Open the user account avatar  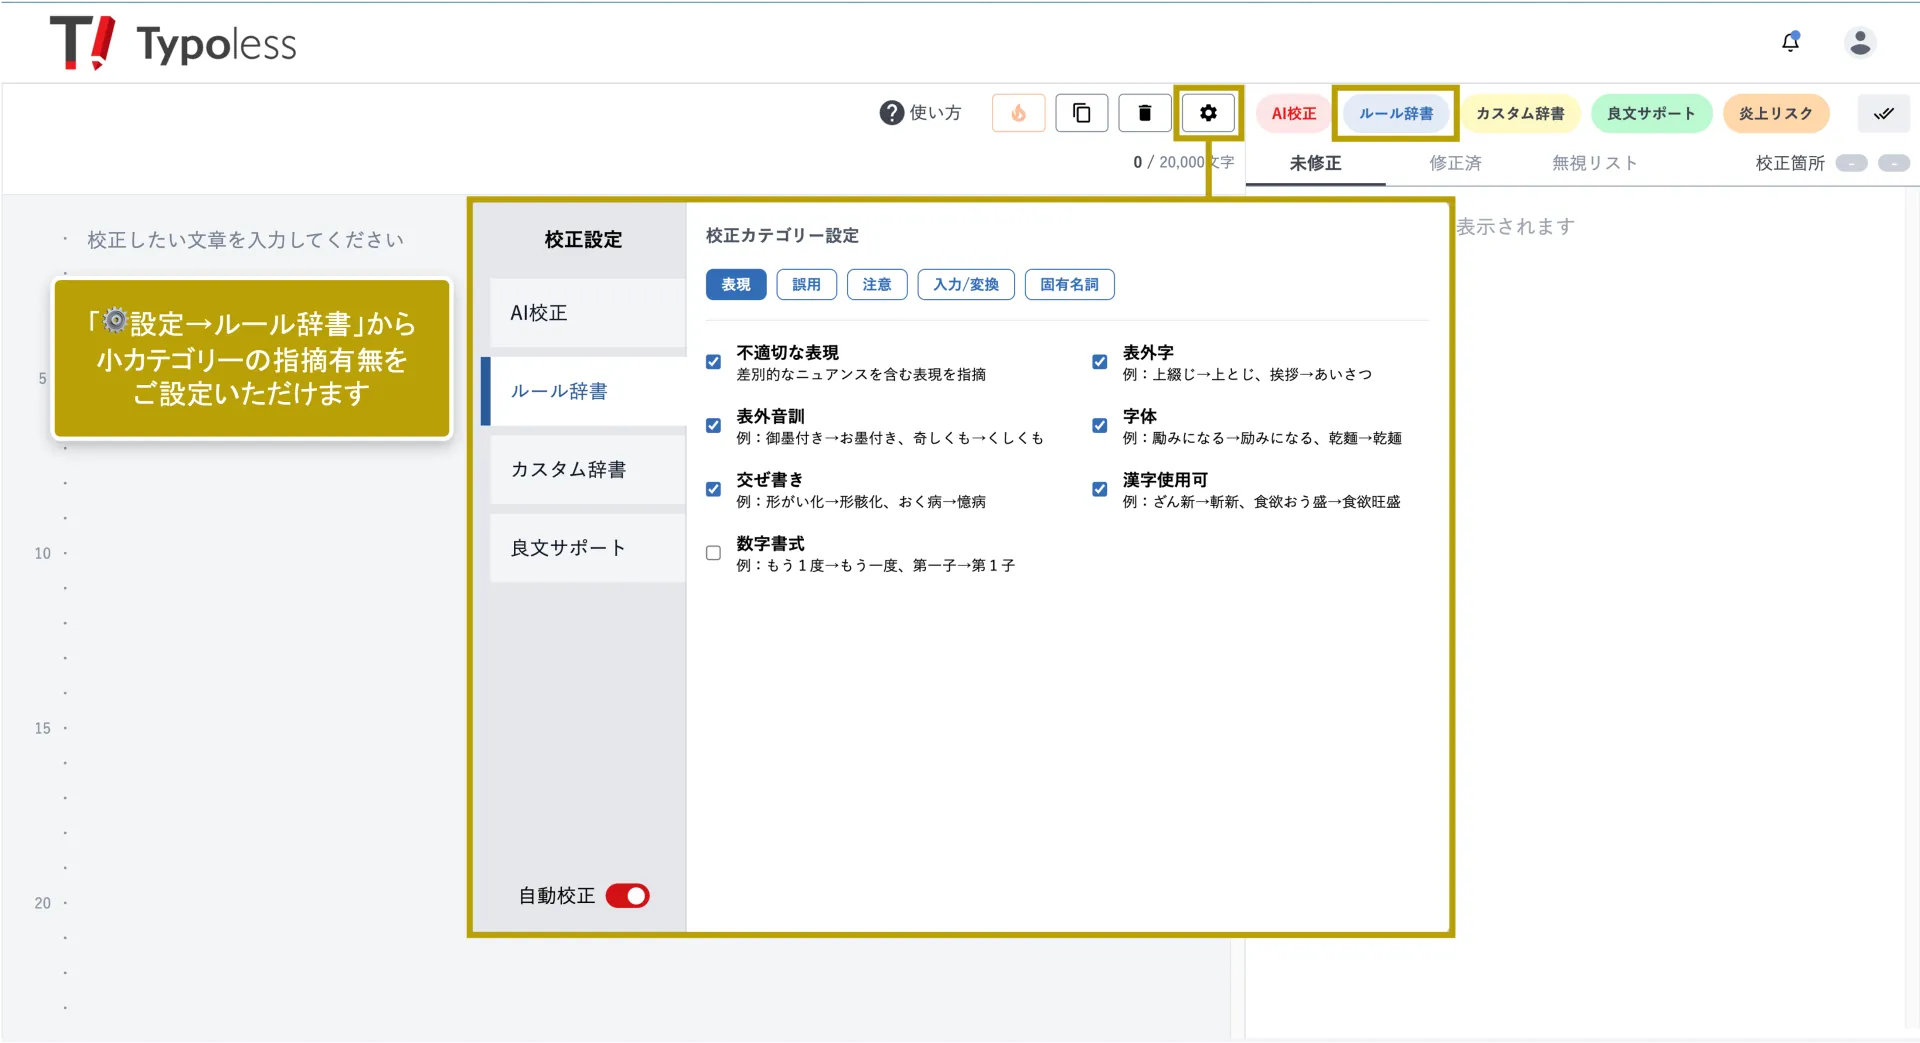[1860, 42]
